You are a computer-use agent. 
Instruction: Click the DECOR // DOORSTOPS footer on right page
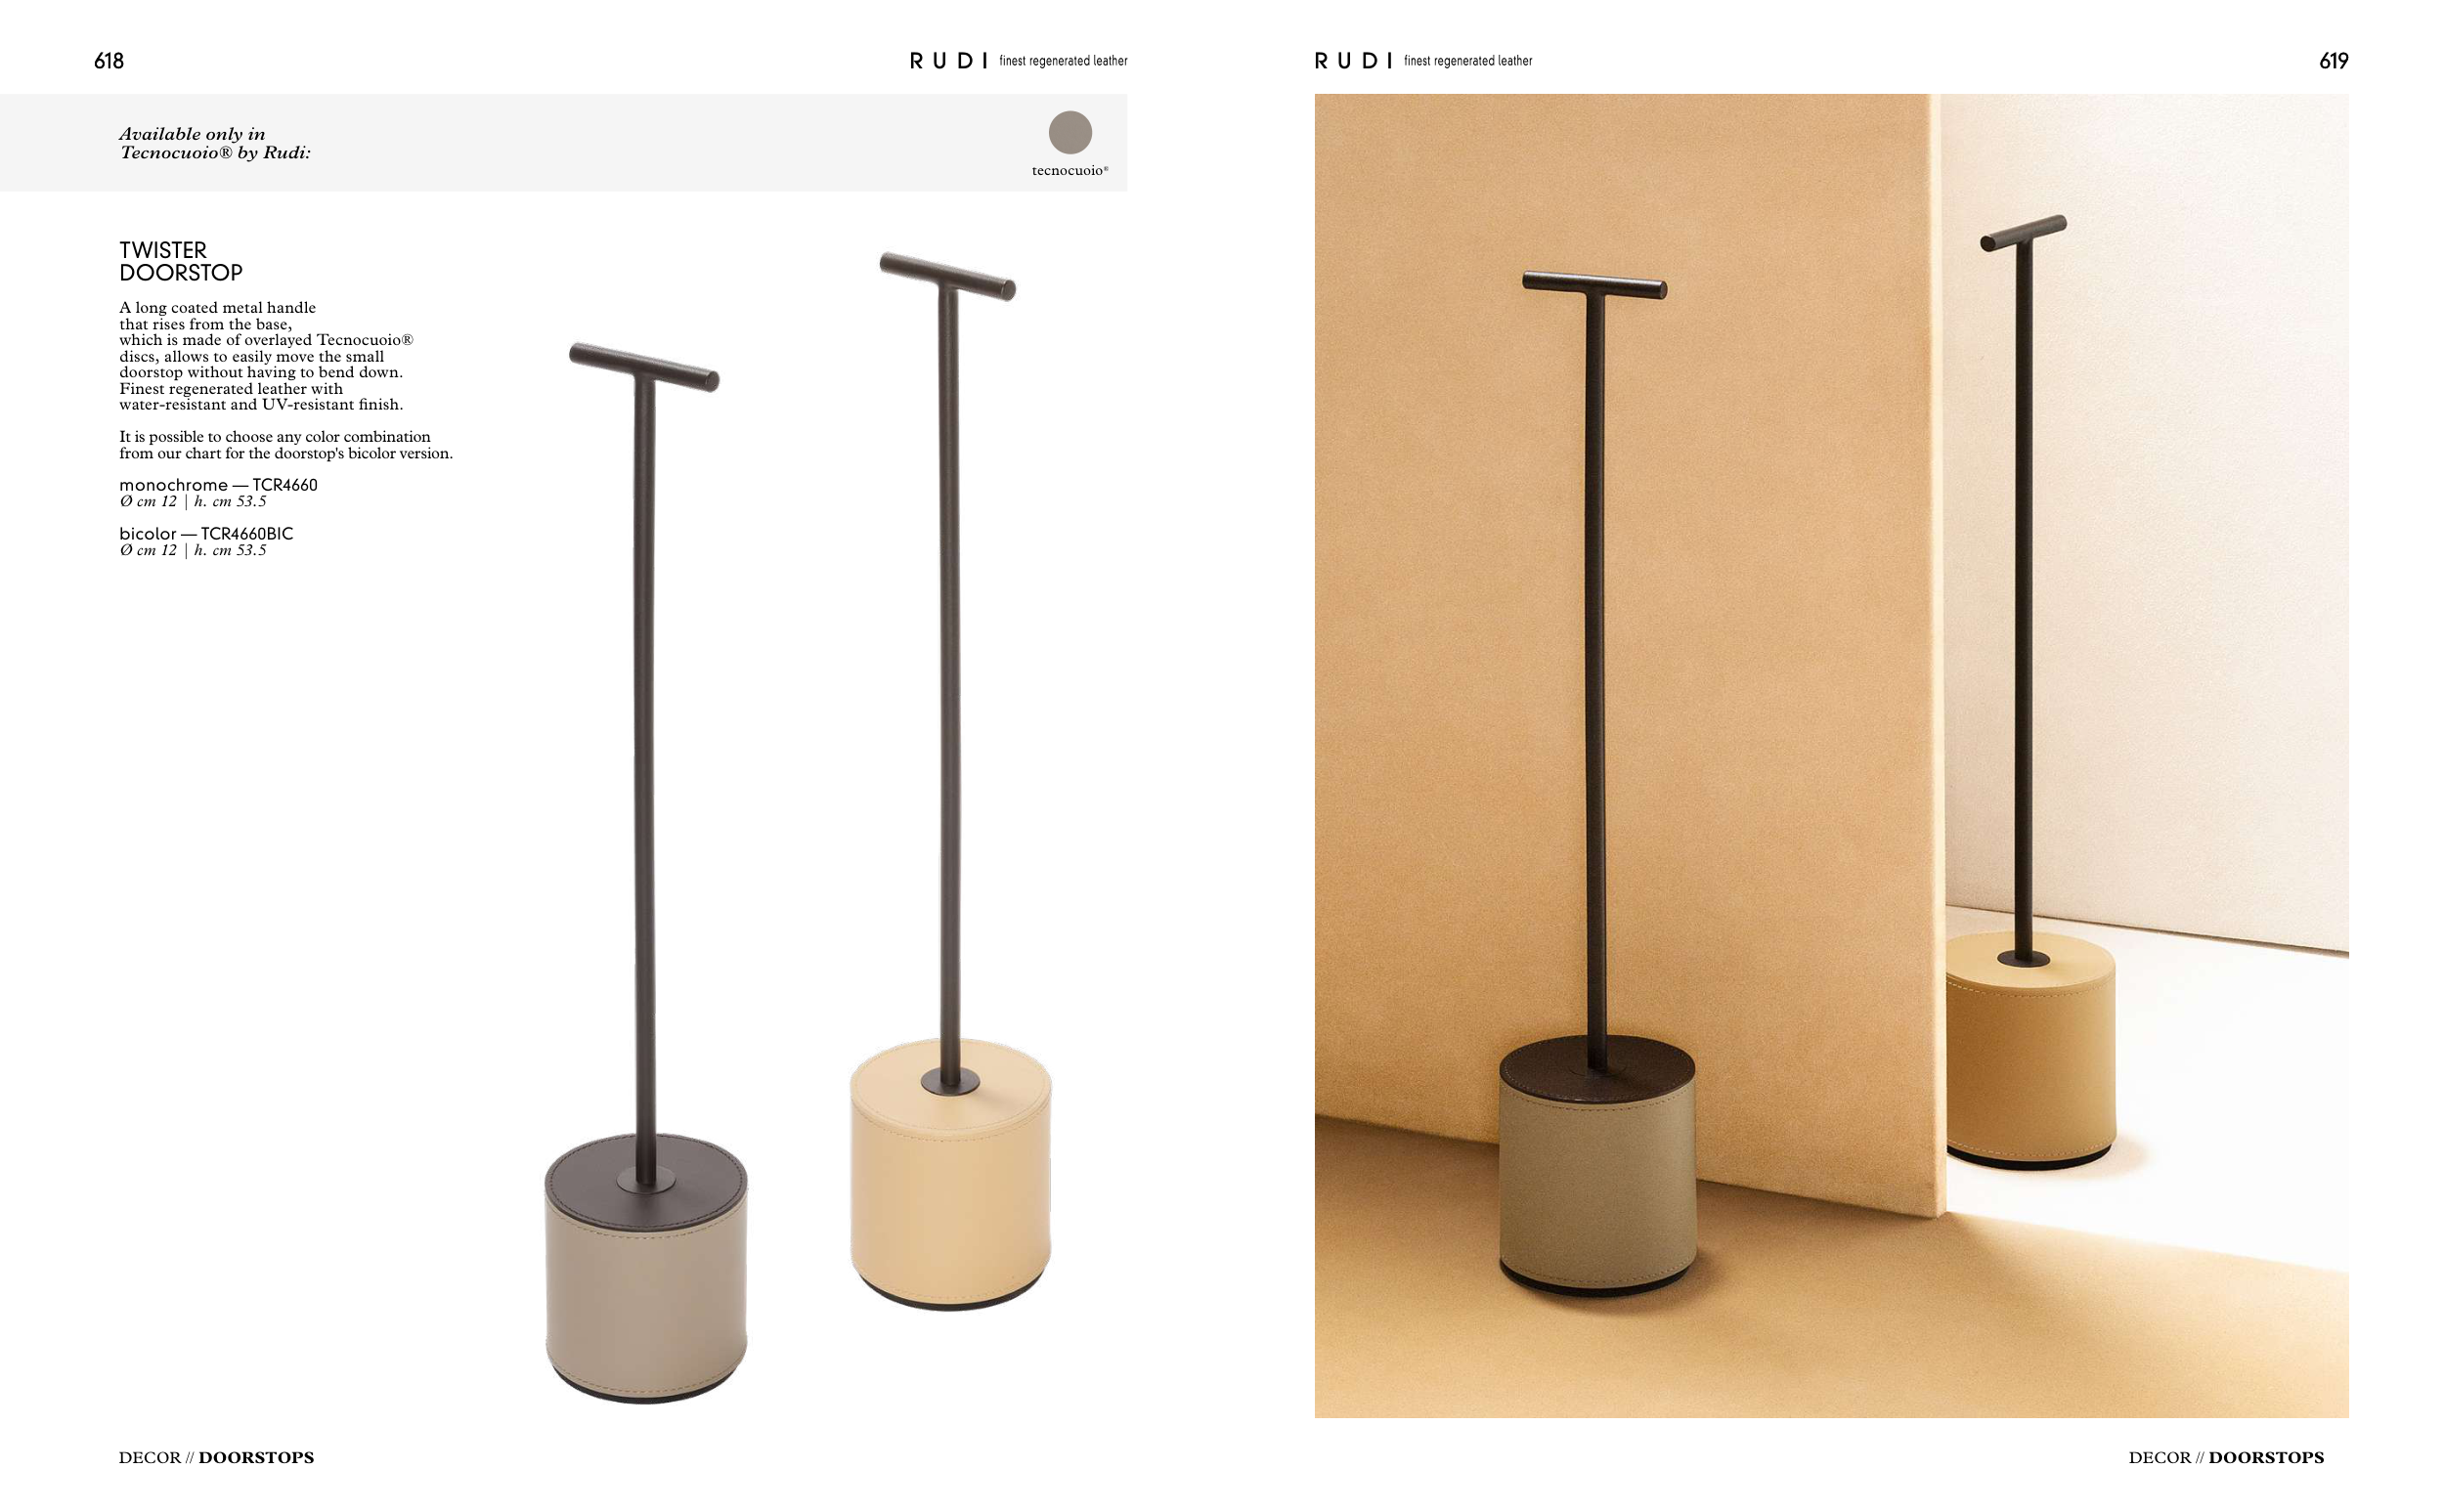pyautogui.click(x=2226, y=1457)
